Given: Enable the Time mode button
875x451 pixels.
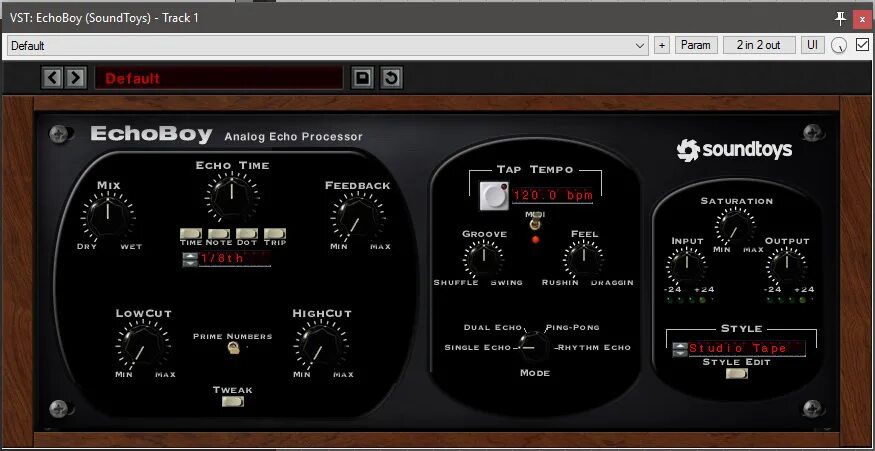Looking at the screenshot, I should [191, 233].
